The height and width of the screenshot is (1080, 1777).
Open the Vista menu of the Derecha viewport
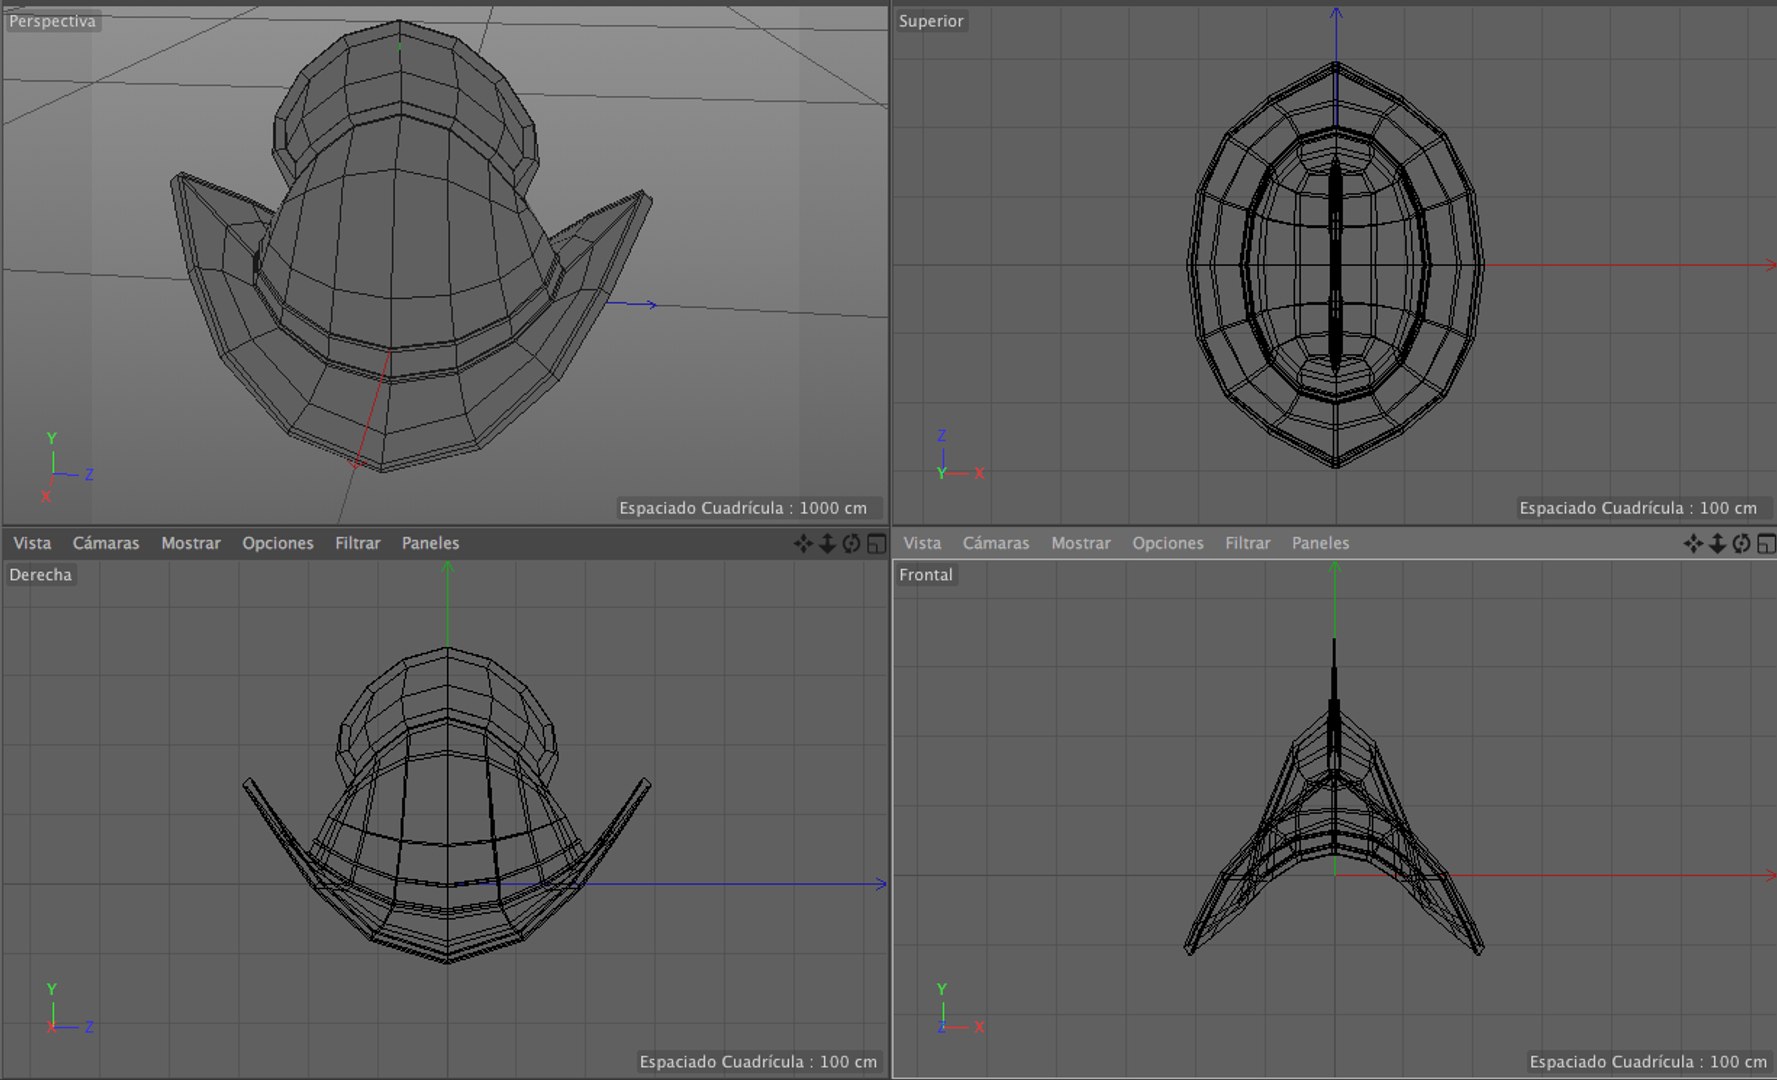32,543
